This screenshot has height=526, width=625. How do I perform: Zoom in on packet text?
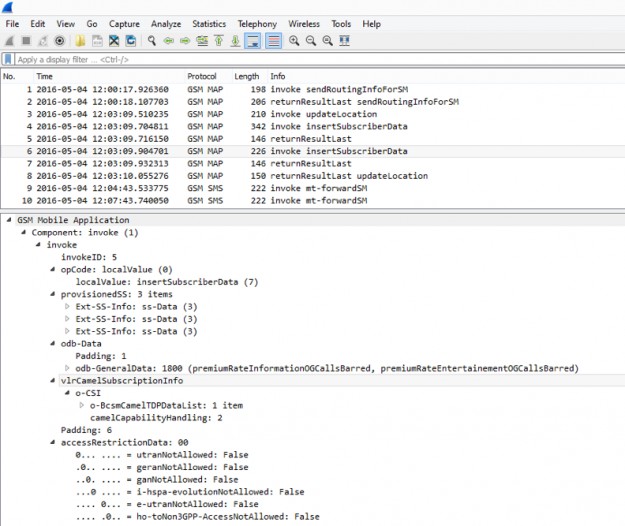[x=293, y=41]
